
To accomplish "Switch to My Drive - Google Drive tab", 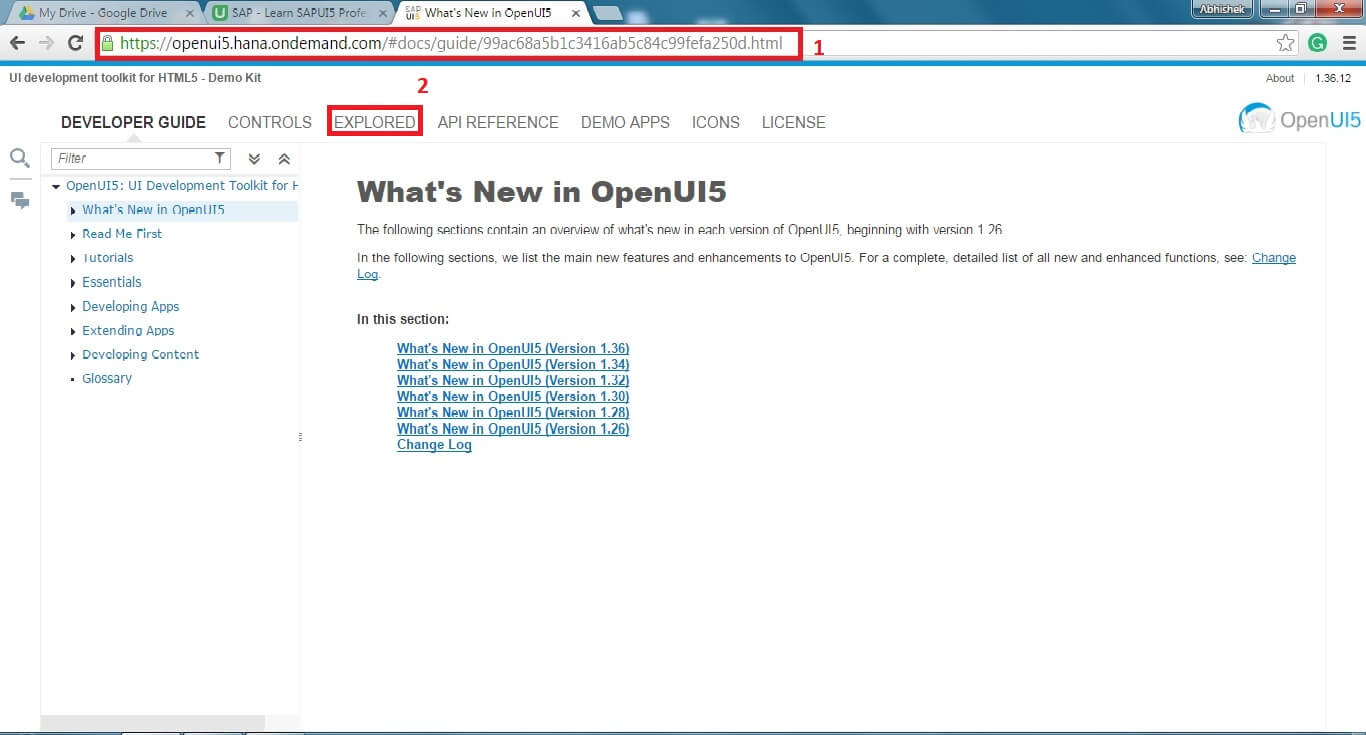I will (x=103, y=14).
